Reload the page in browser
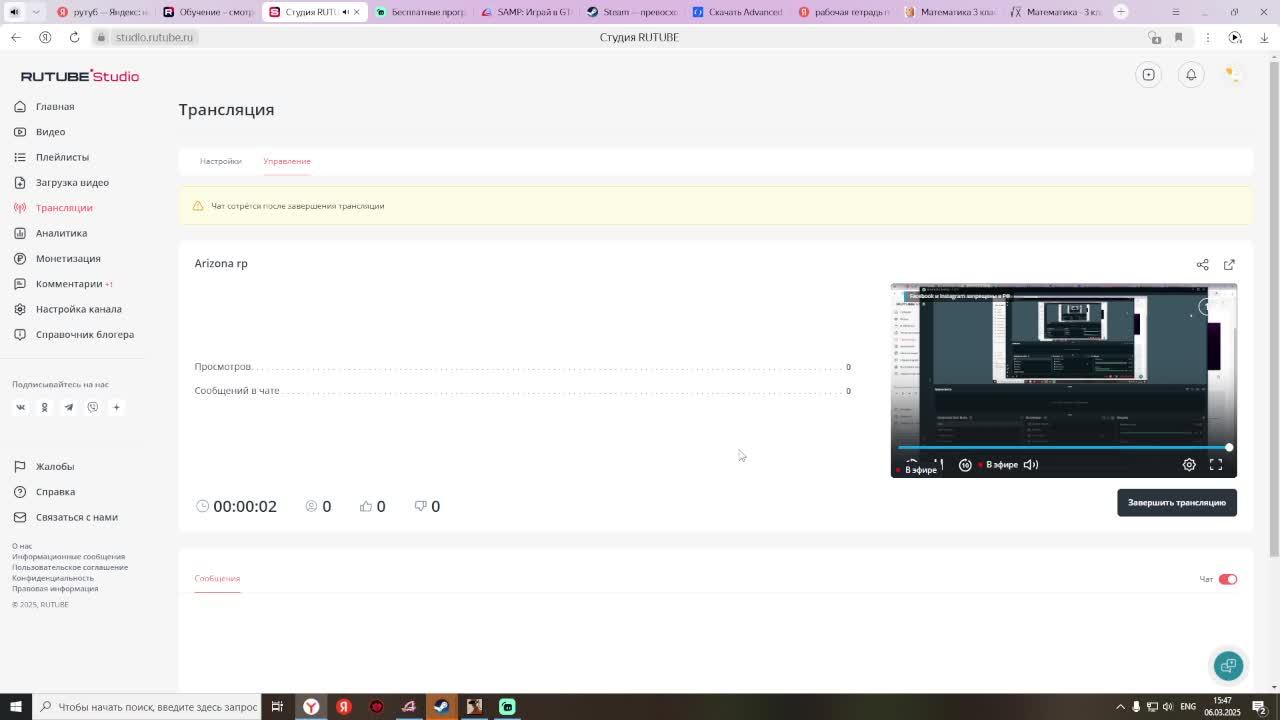Image resolution: width=1280 pixels, height=720 pixels. point(74,37)
